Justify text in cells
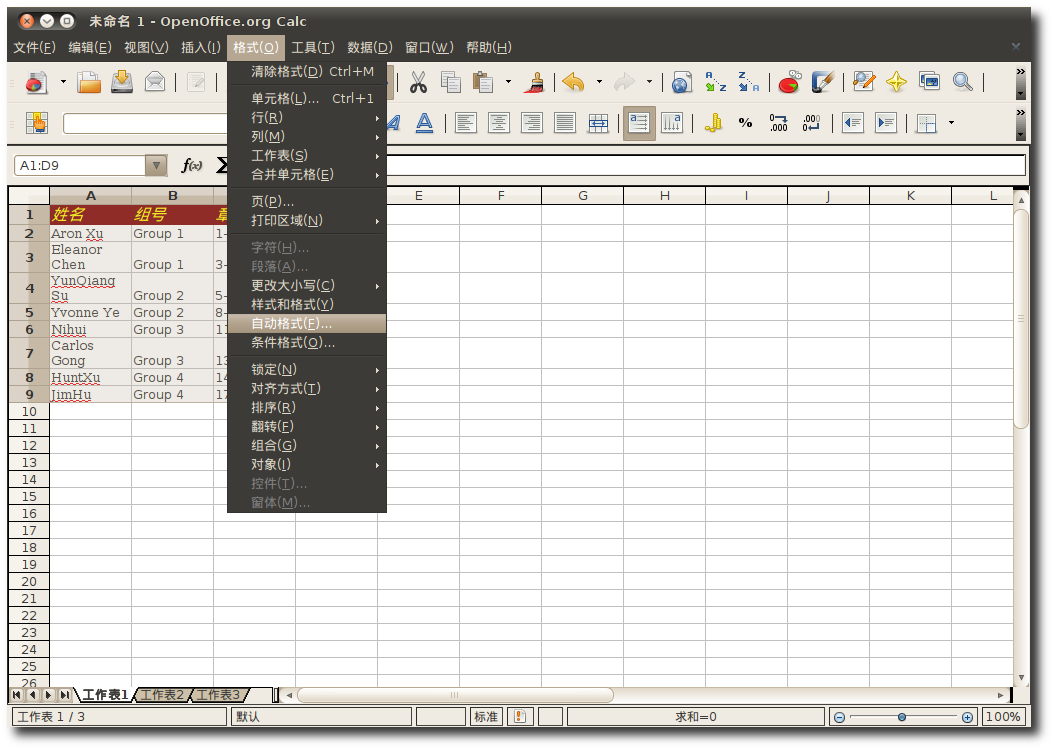The image size is (1054, 750). pos(565,123)
